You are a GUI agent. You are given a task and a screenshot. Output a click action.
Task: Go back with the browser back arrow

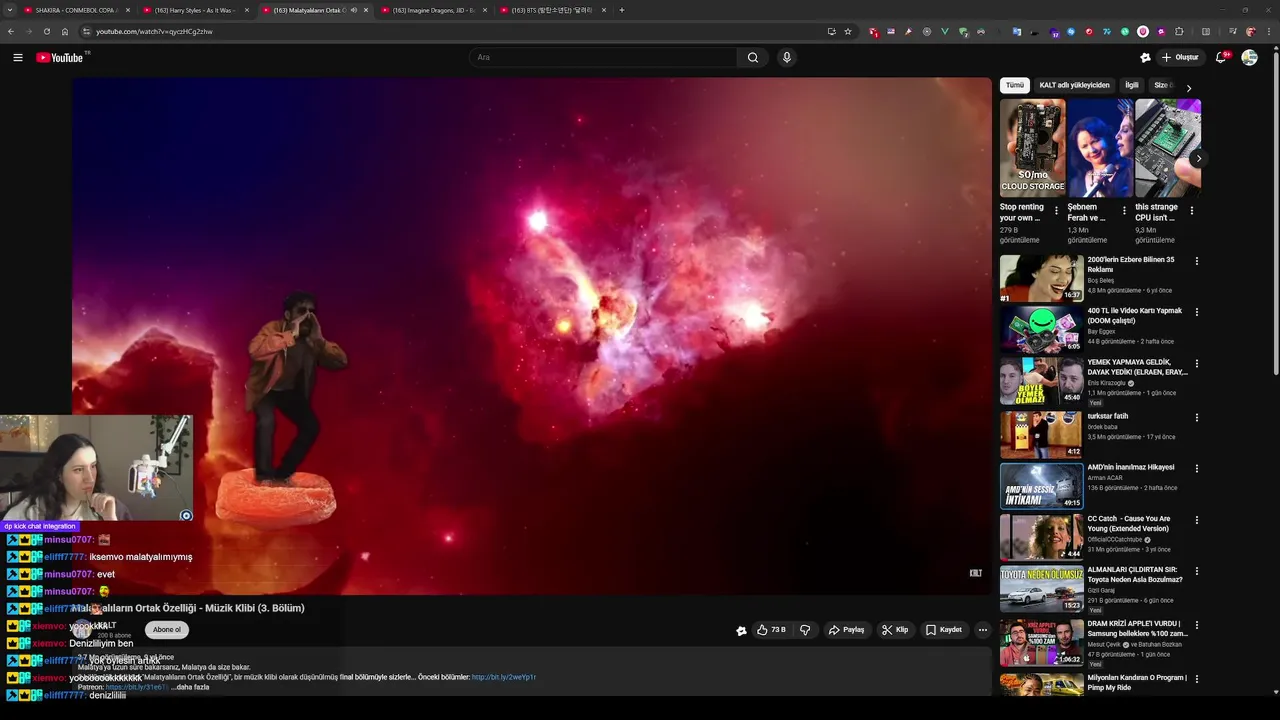pos(11,31)
